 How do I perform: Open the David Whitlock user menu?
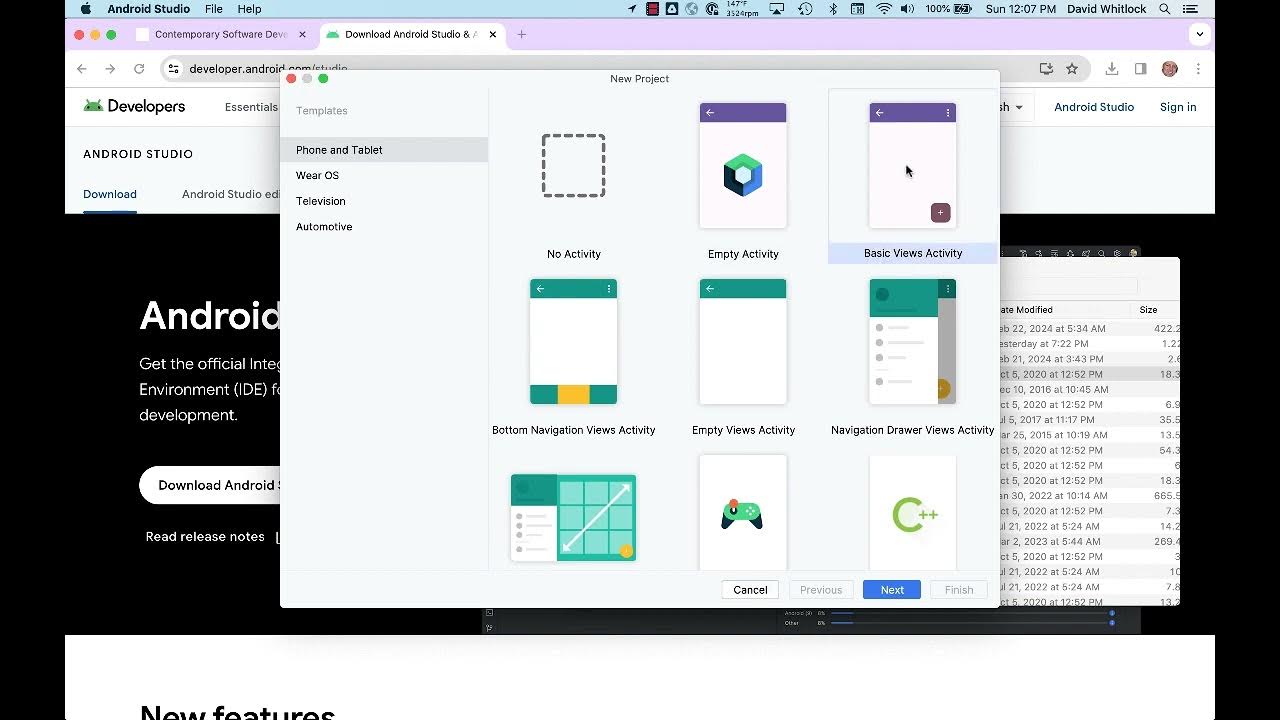(x=1107, y=9)
